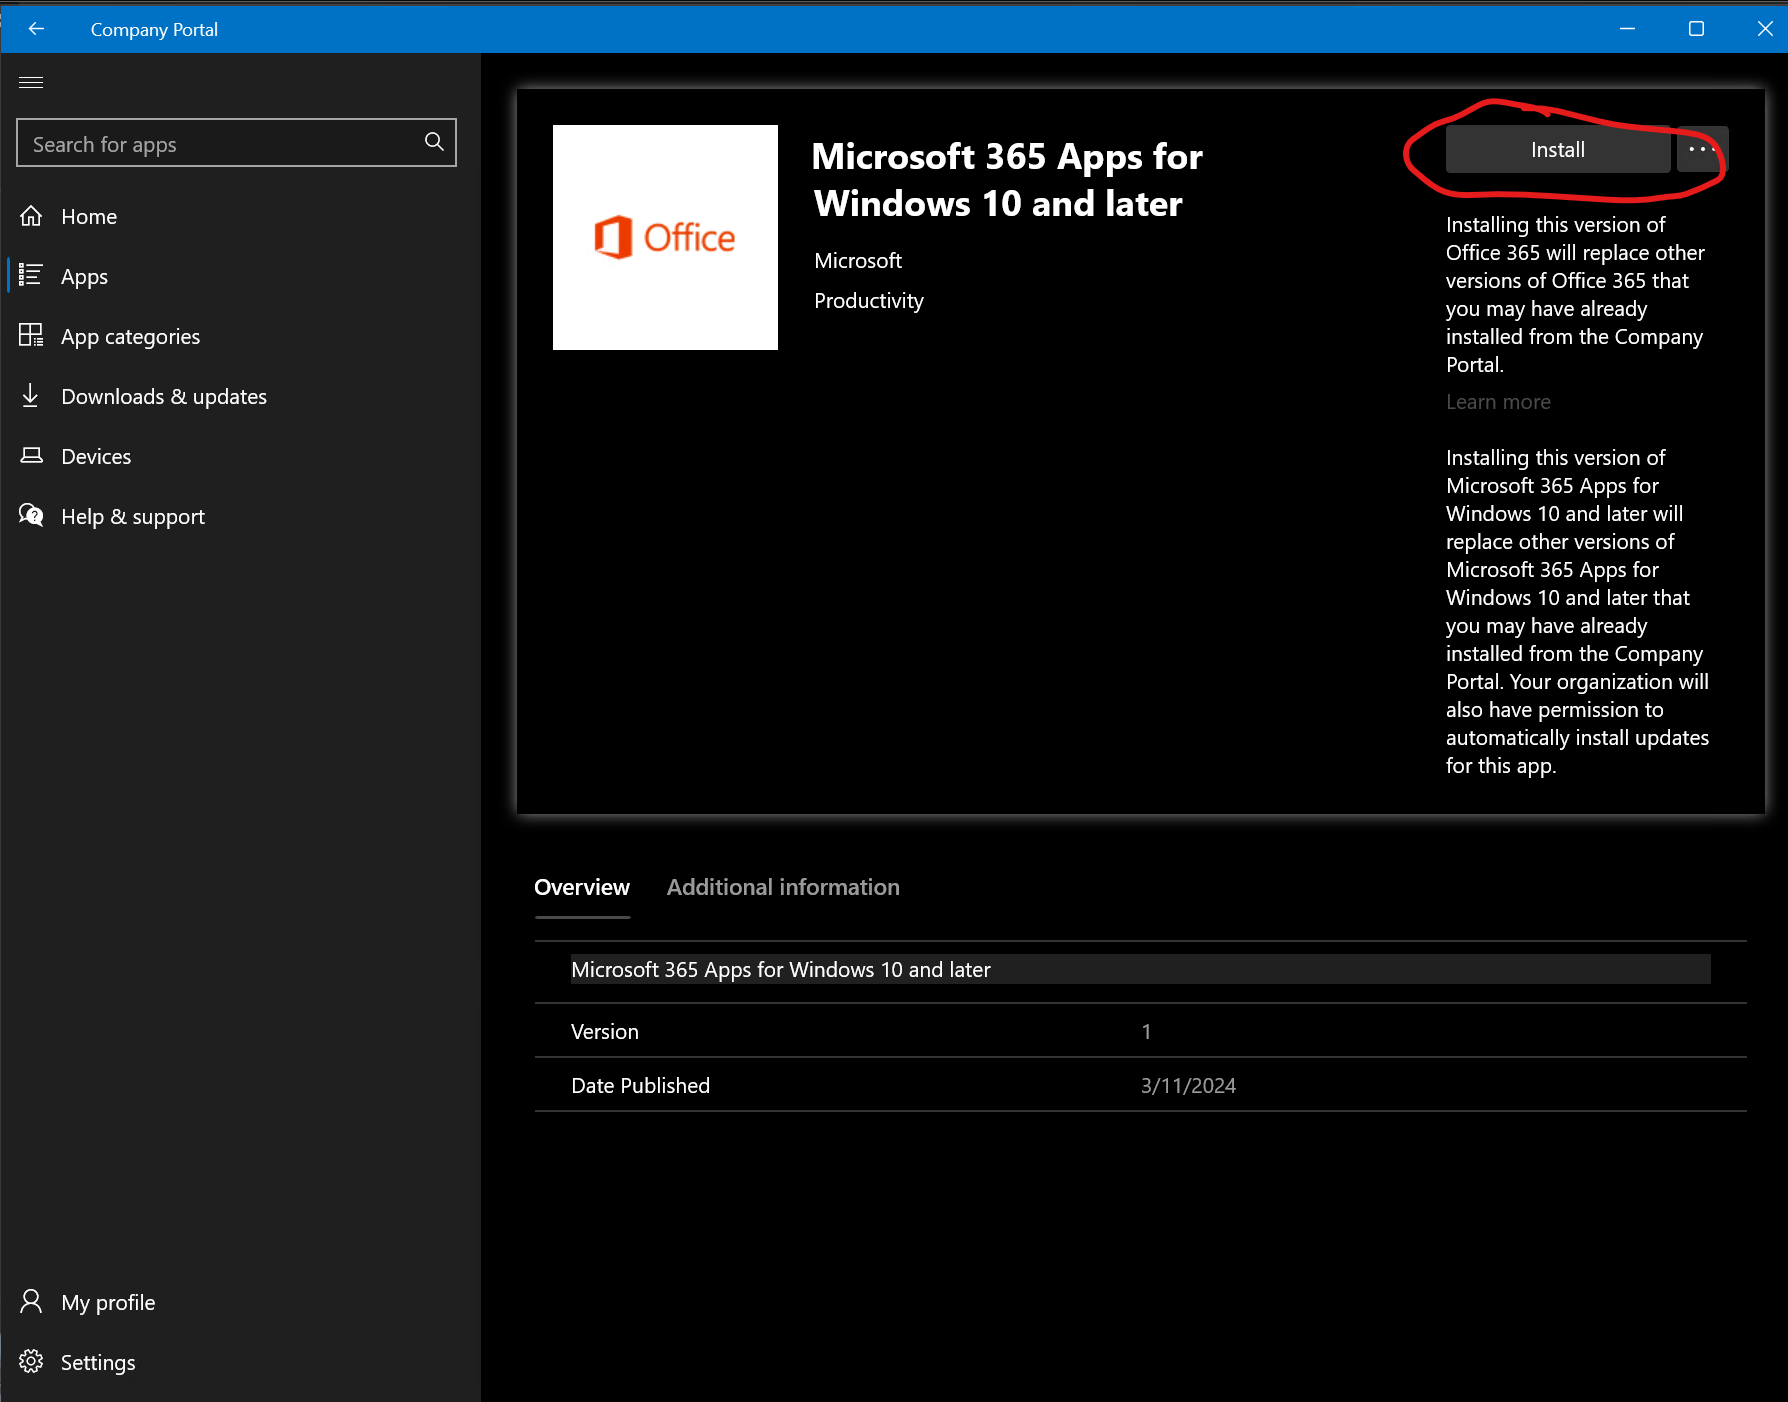Click the Home house icon

31,216
